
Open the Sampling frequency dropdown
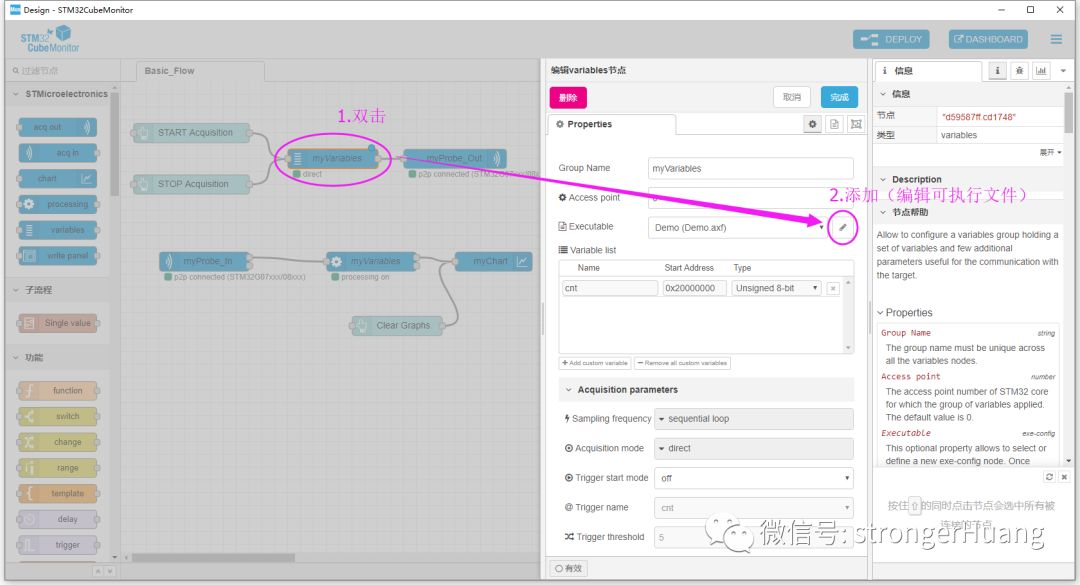754,419
